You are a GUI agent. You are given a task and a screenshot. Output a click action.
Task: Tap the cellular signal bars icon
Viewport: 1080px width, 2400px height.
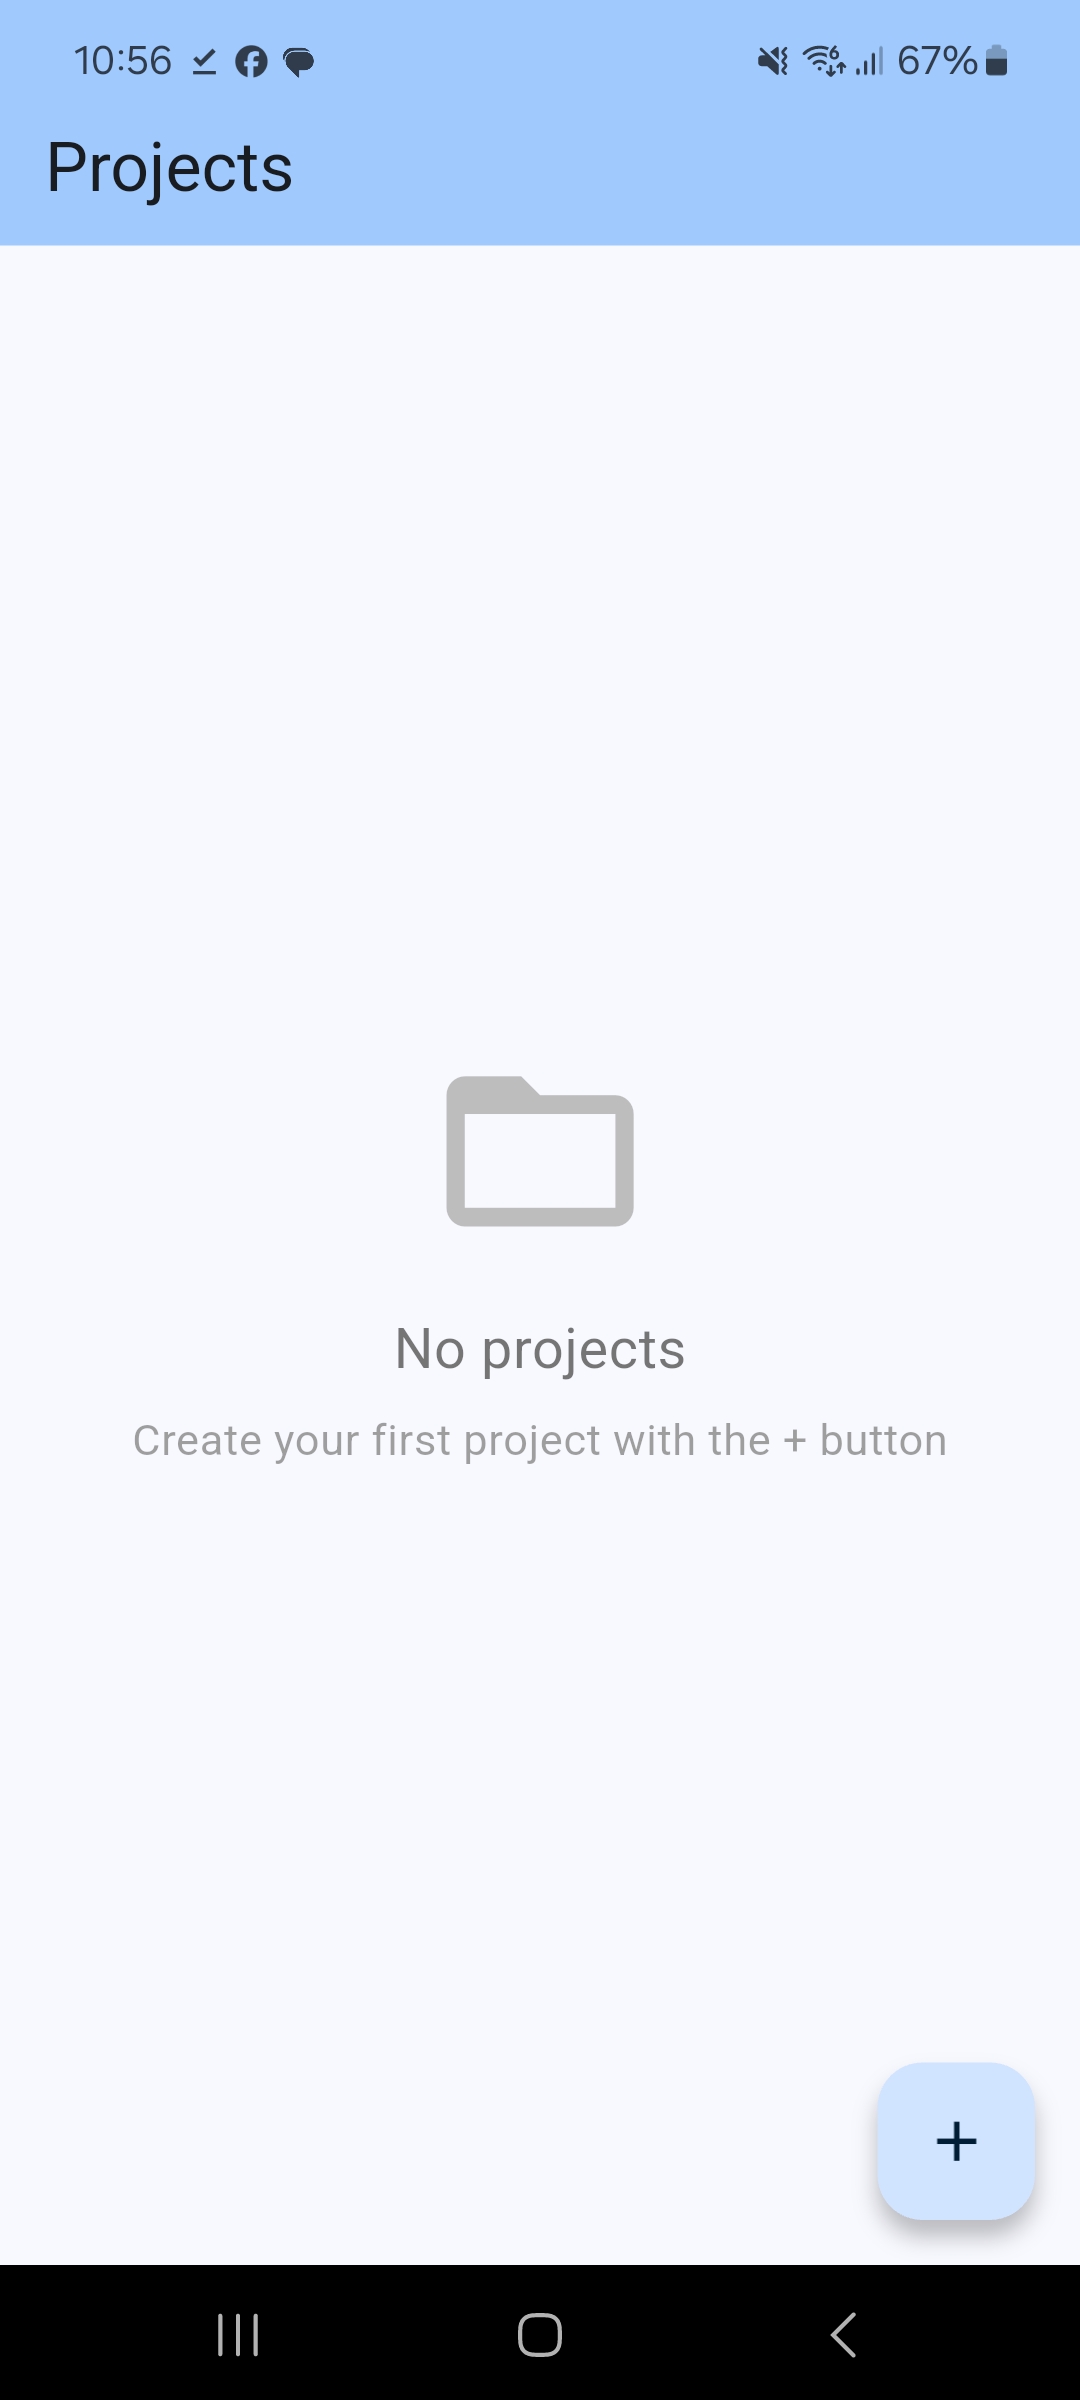click(870, 62)
